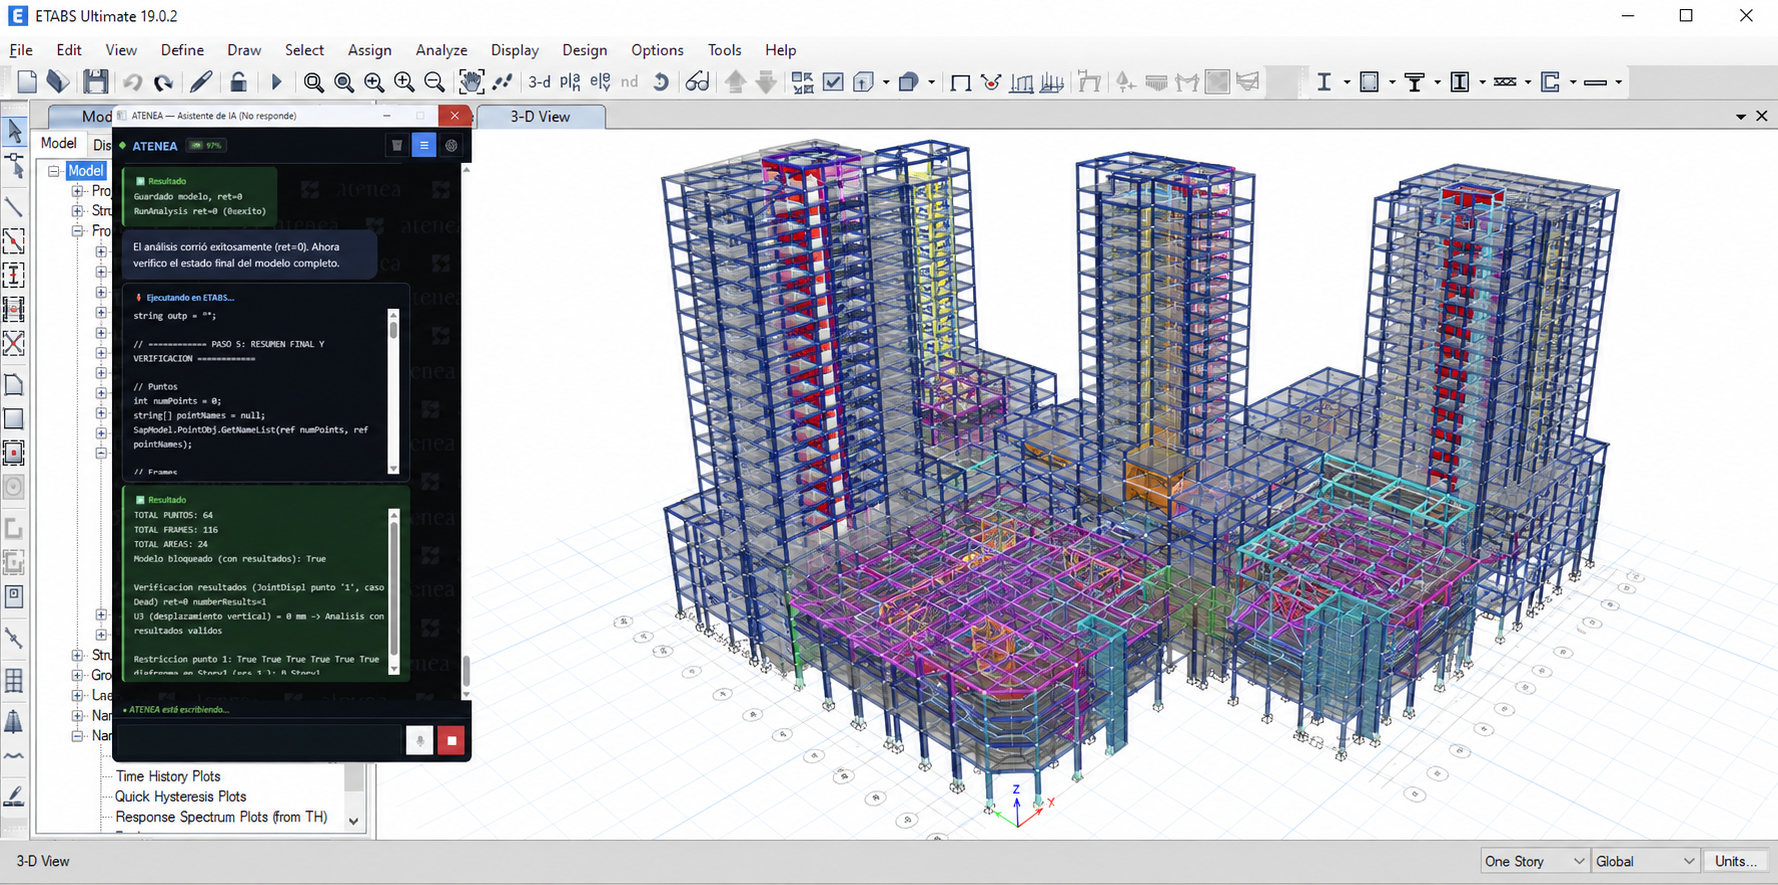Click down arrow of model explorer scrollbar

(353, 821)
